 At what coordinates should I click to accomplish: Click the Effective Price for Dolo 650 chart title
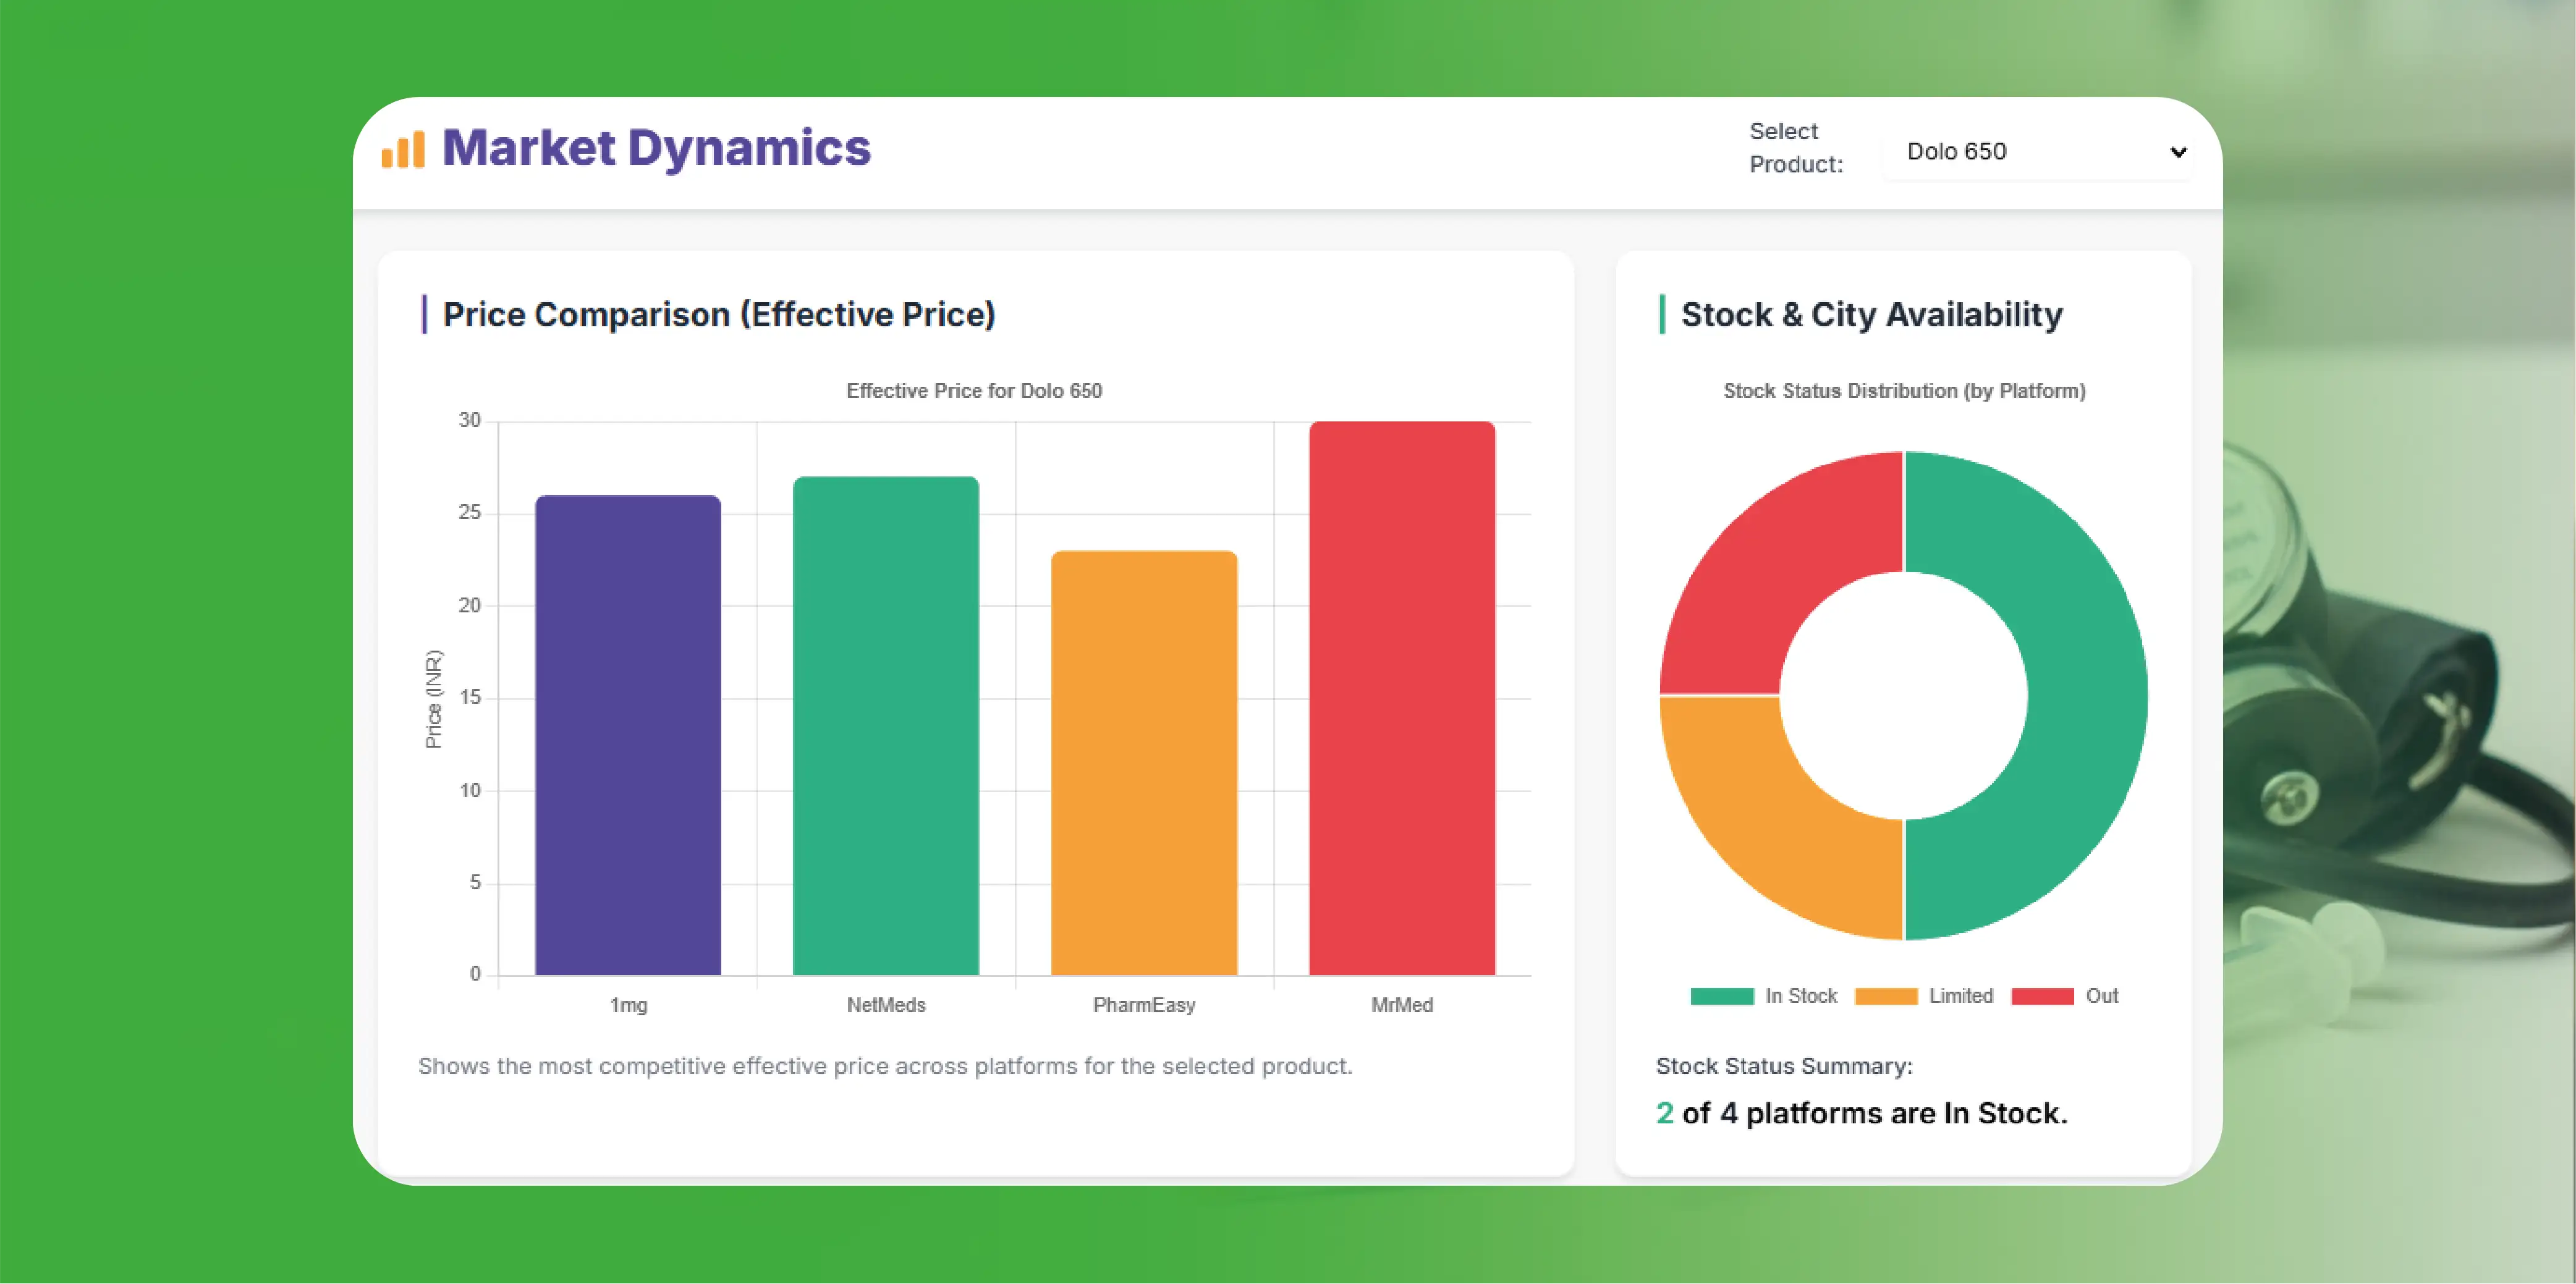pos(973,391)
